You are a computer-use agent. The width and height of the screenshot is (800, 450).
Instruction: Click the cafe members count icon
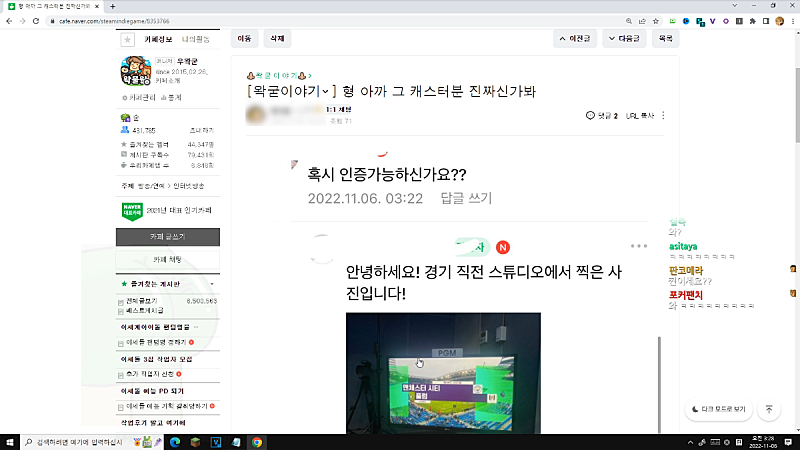pyautogui.click(x=125, y=130)
